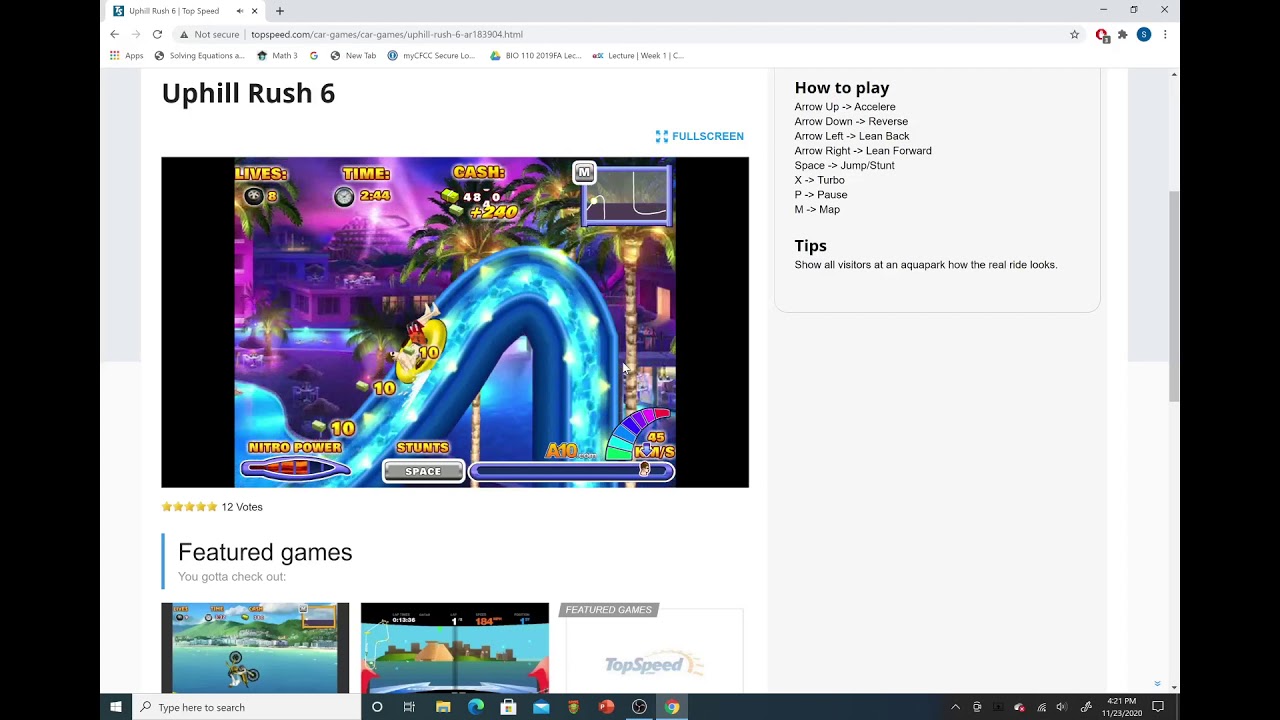The width and height of the screenshot is (1280, 720).
Task: Click the browser back arrow
Action: click(x=114, y=34)
